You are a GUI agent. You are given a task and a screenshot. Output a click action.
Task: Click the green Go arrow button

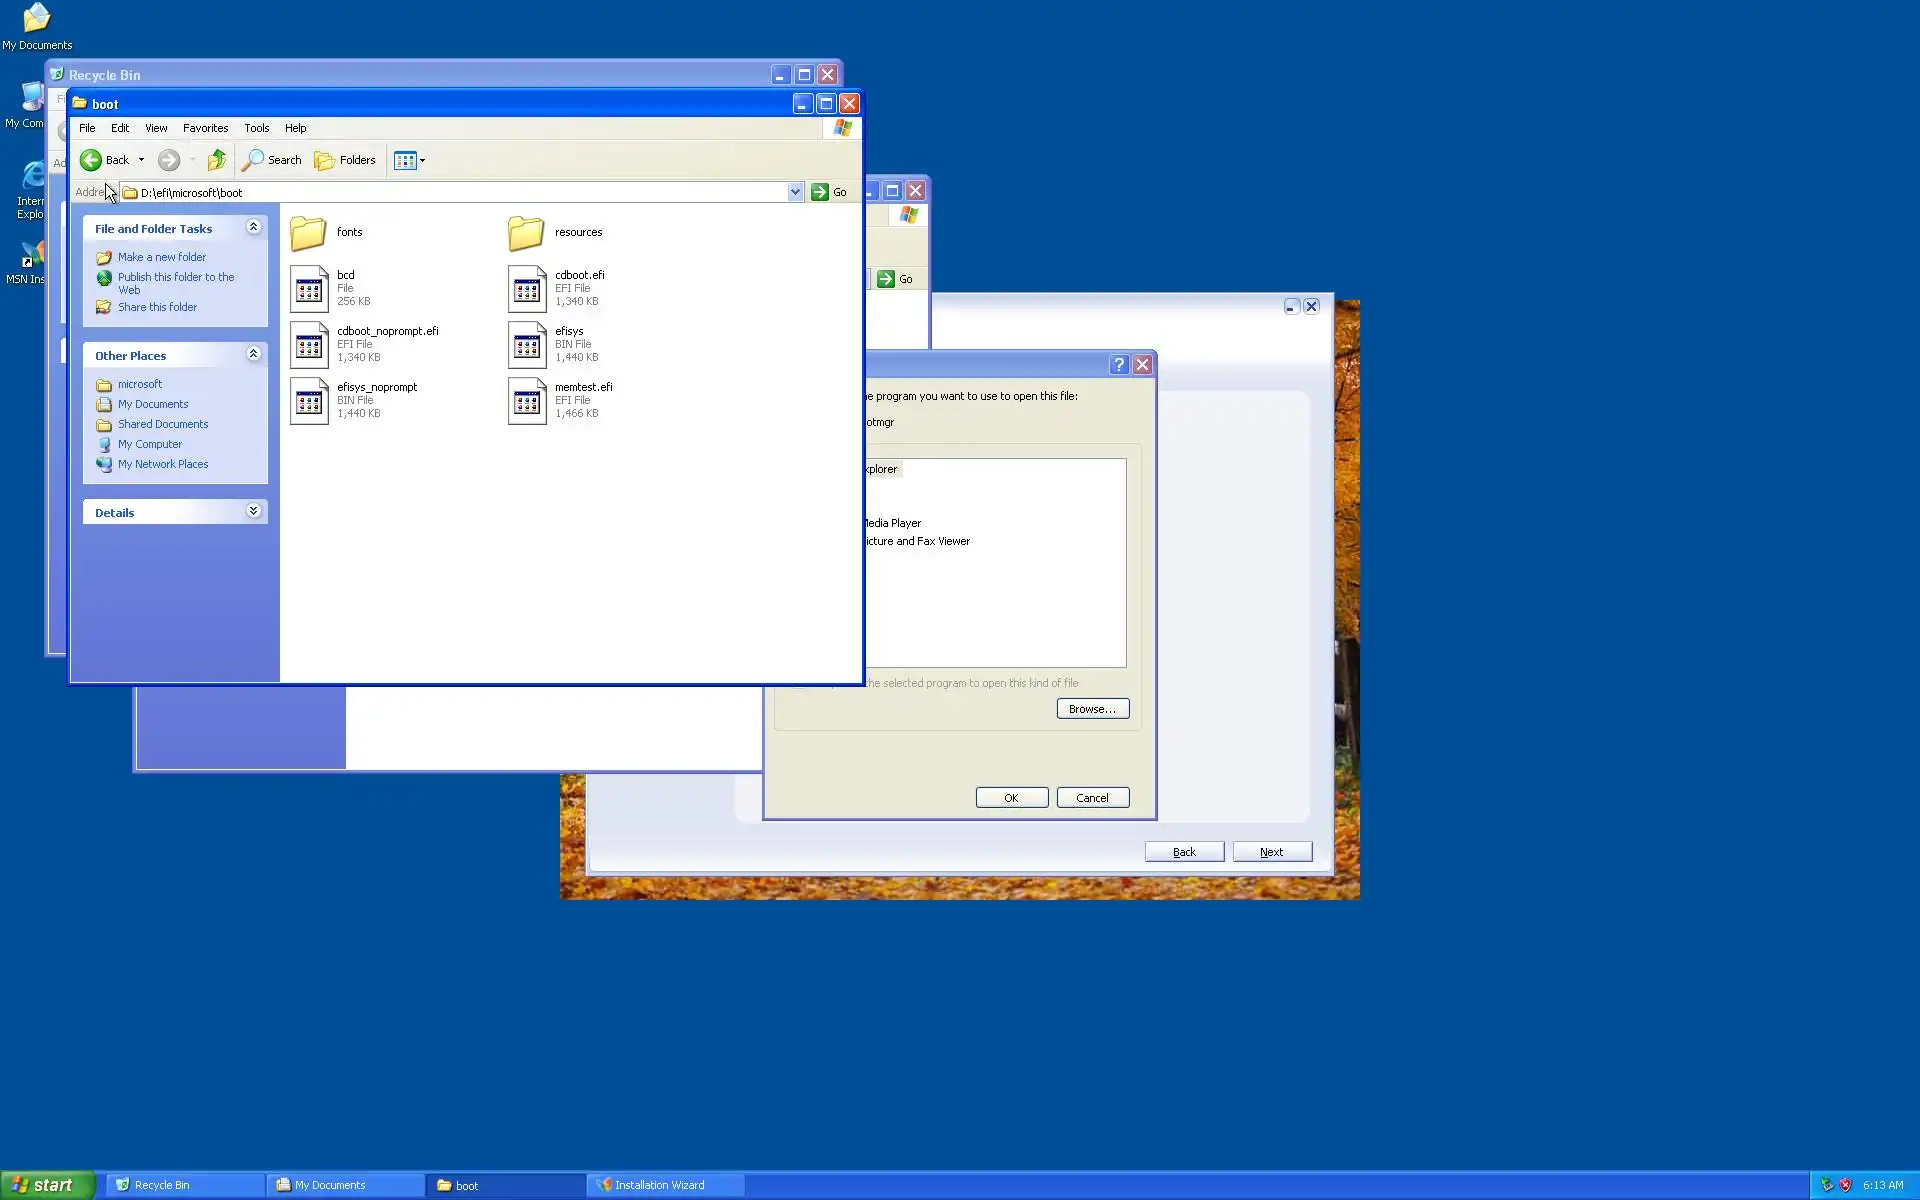(820, 192)
